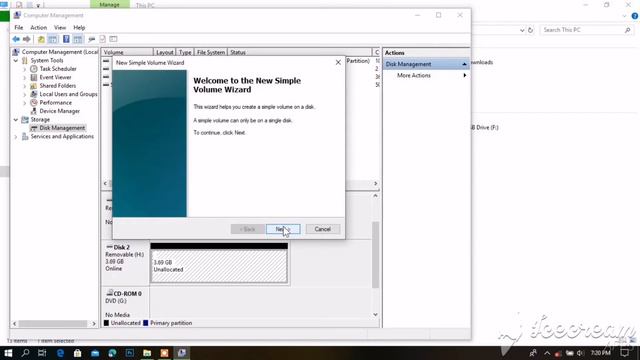Open the notification center icon
This screenshot has width=640, height=360.
pyautogui.click(x=625, y=353)
